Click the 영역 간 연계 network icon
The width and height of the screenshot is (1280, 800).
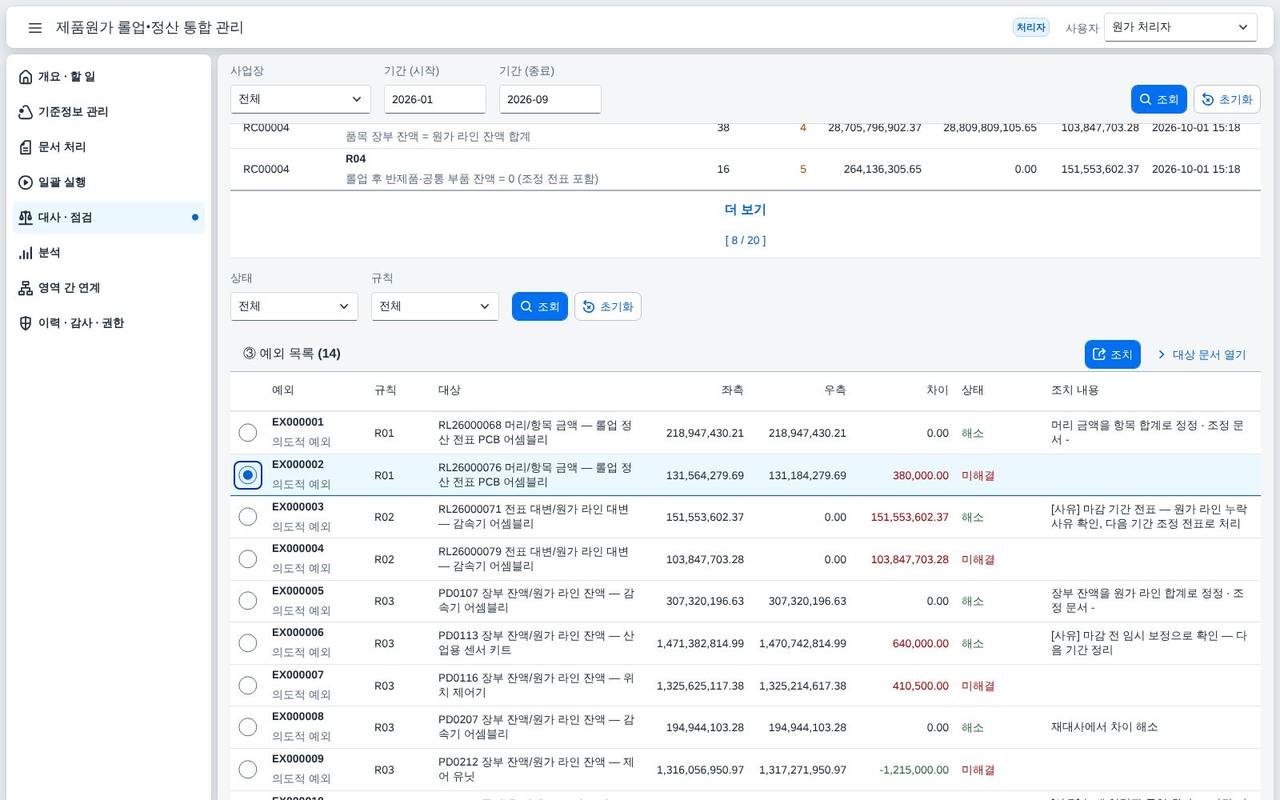coord(26,288)
